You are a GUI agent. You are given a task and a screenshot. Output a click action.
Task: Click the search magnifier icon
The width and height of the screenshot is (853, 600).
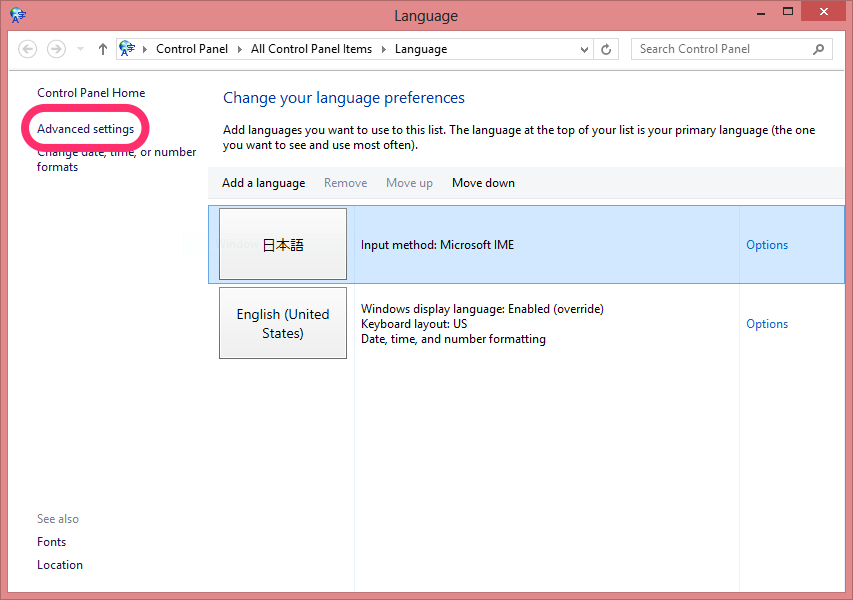tap(818, 50)
